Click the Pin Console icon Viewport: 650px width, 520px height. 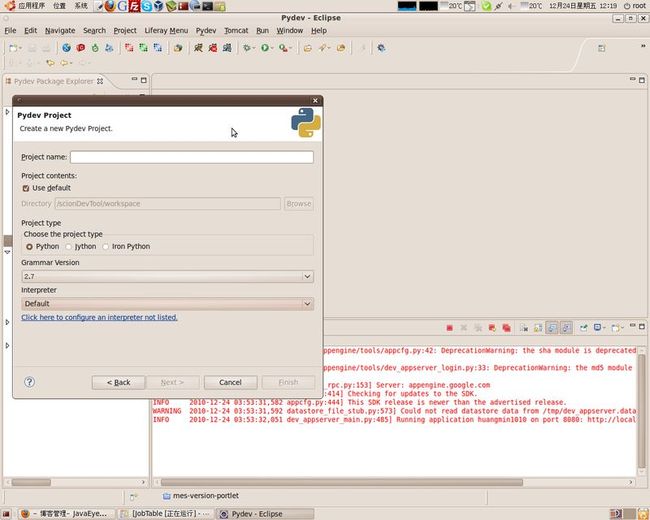tap(583, 328)
